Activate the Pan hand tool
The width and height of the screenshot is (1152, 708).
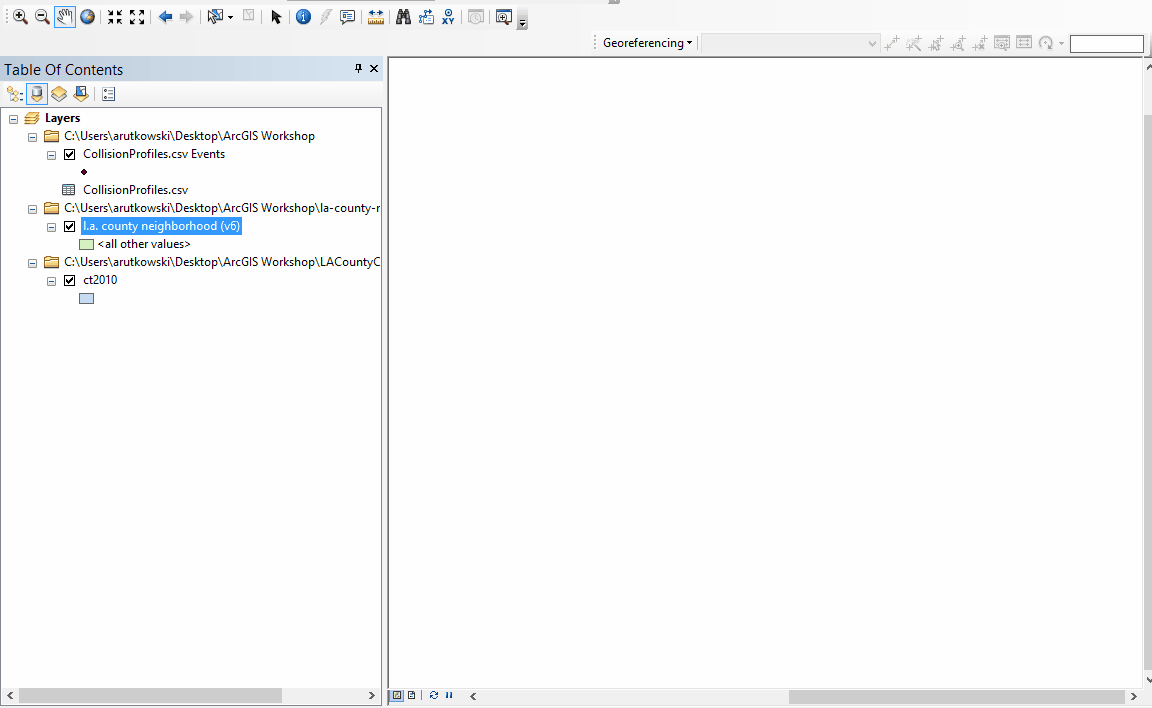(x=65, y=17)
